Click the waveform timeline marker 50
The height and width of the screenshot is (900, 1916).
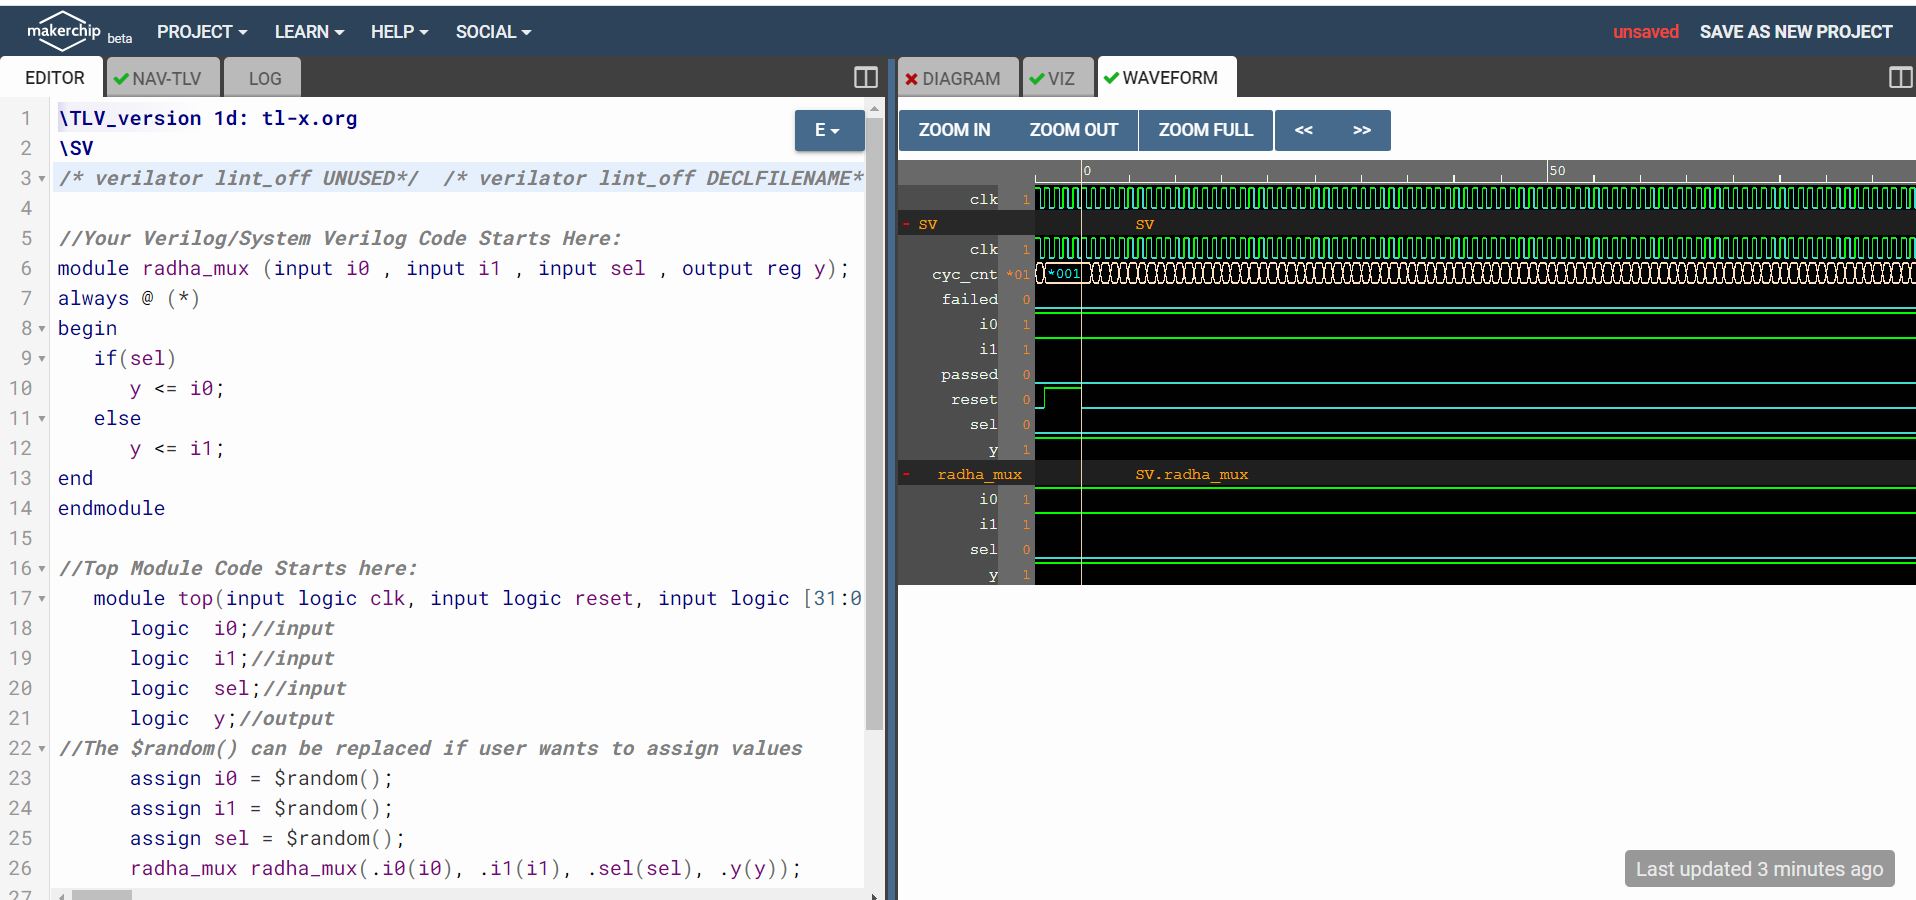(x=1557, y=171)
